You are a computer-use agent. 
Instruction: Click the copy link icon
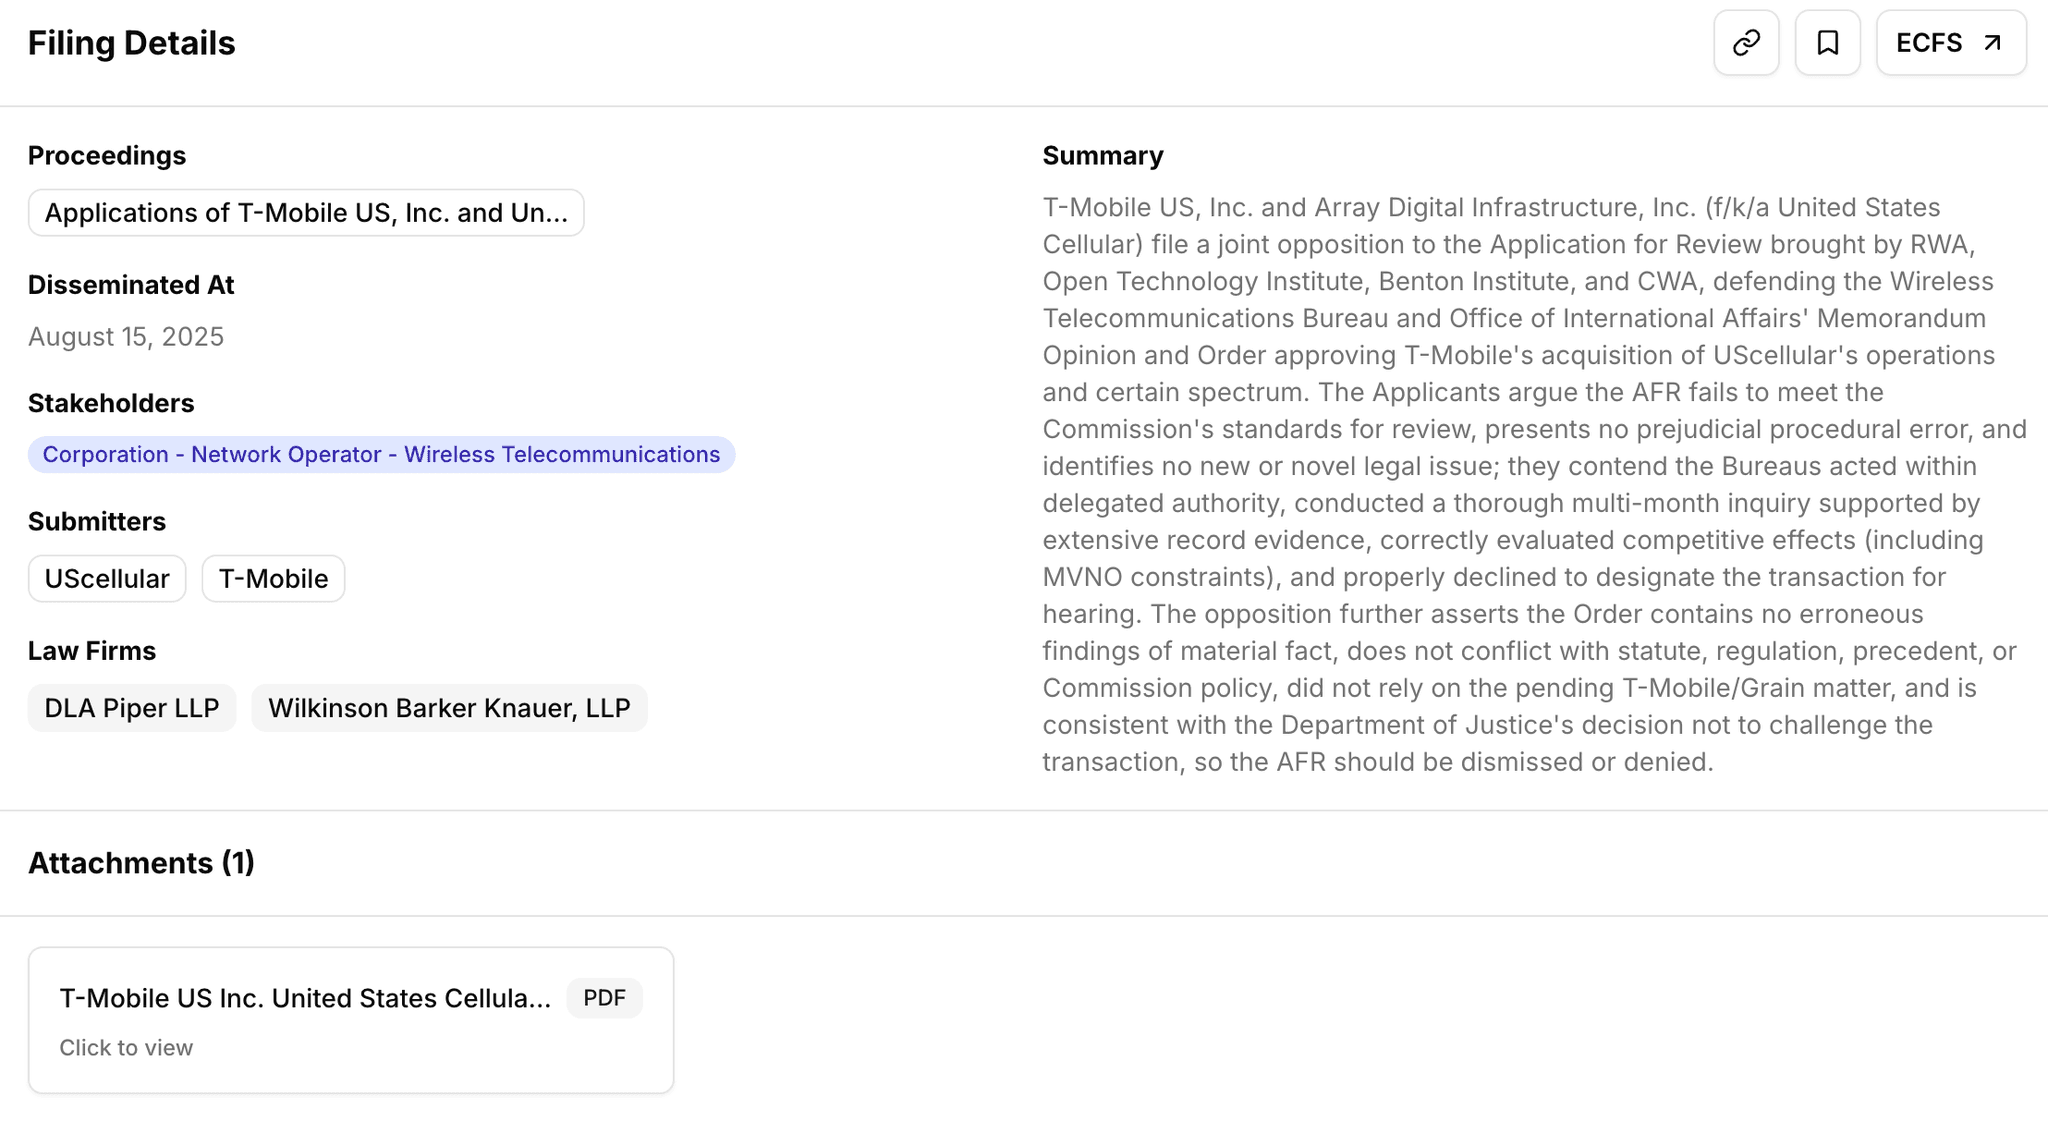click(x=1746, y=43)
